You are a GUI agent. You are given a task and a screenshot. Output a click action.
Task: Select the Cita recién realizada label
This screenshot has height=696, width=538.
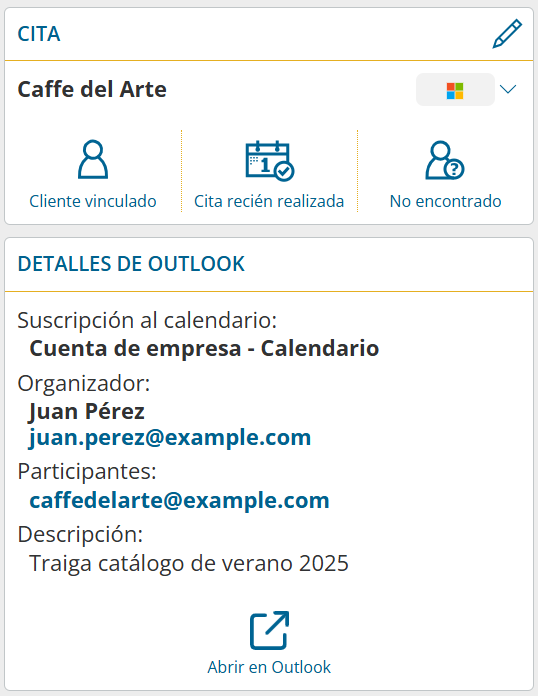tap(269, 202)
